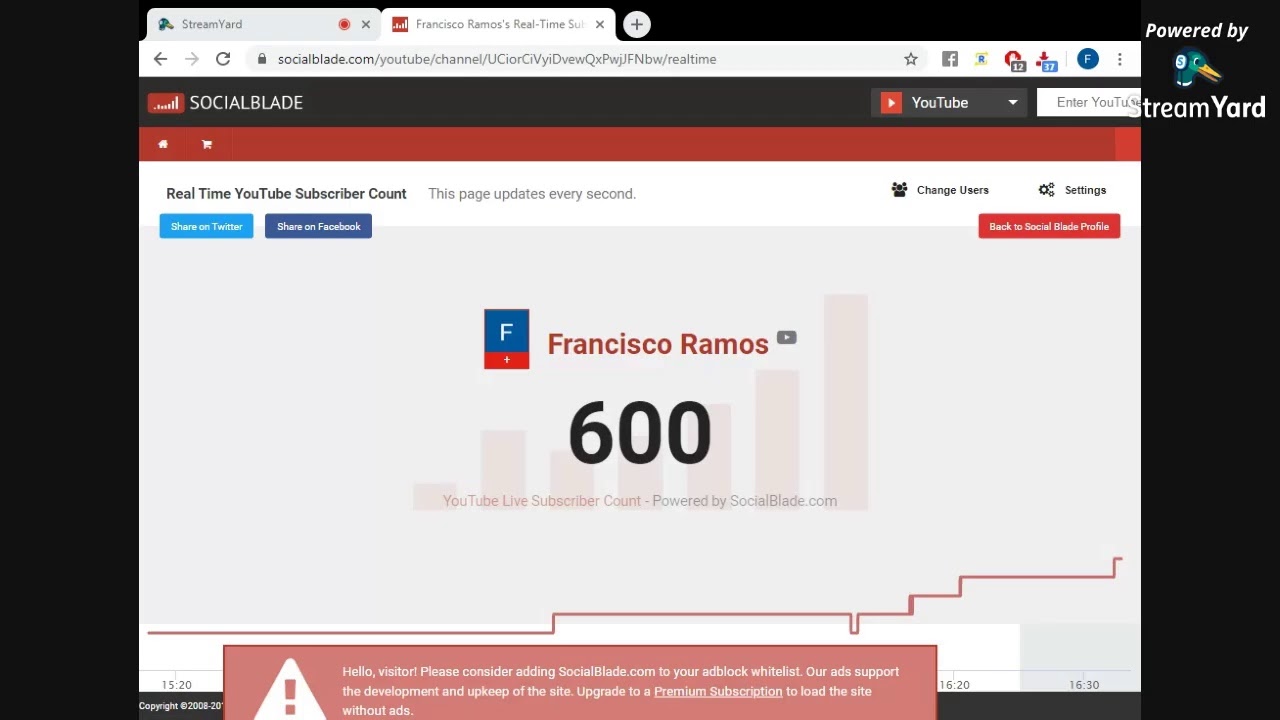Click the 15:20 time label on the chart

[176, 685]
